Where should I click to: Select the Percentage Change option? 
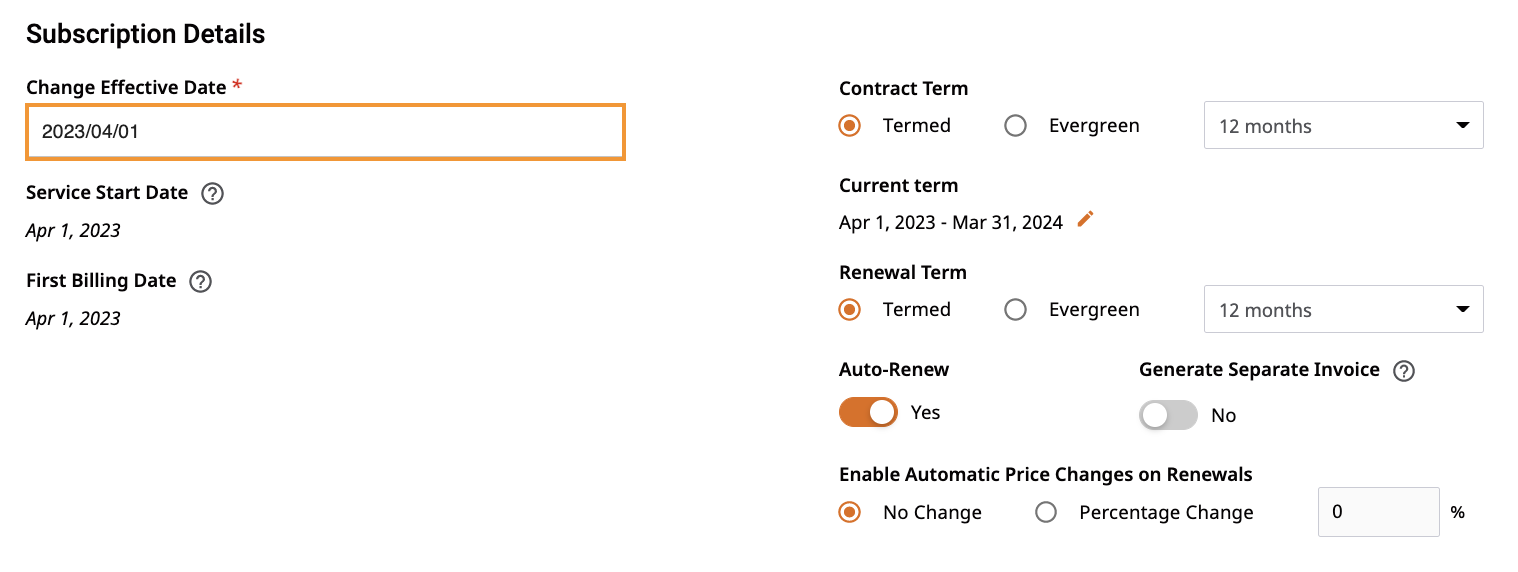[1046, 512]
